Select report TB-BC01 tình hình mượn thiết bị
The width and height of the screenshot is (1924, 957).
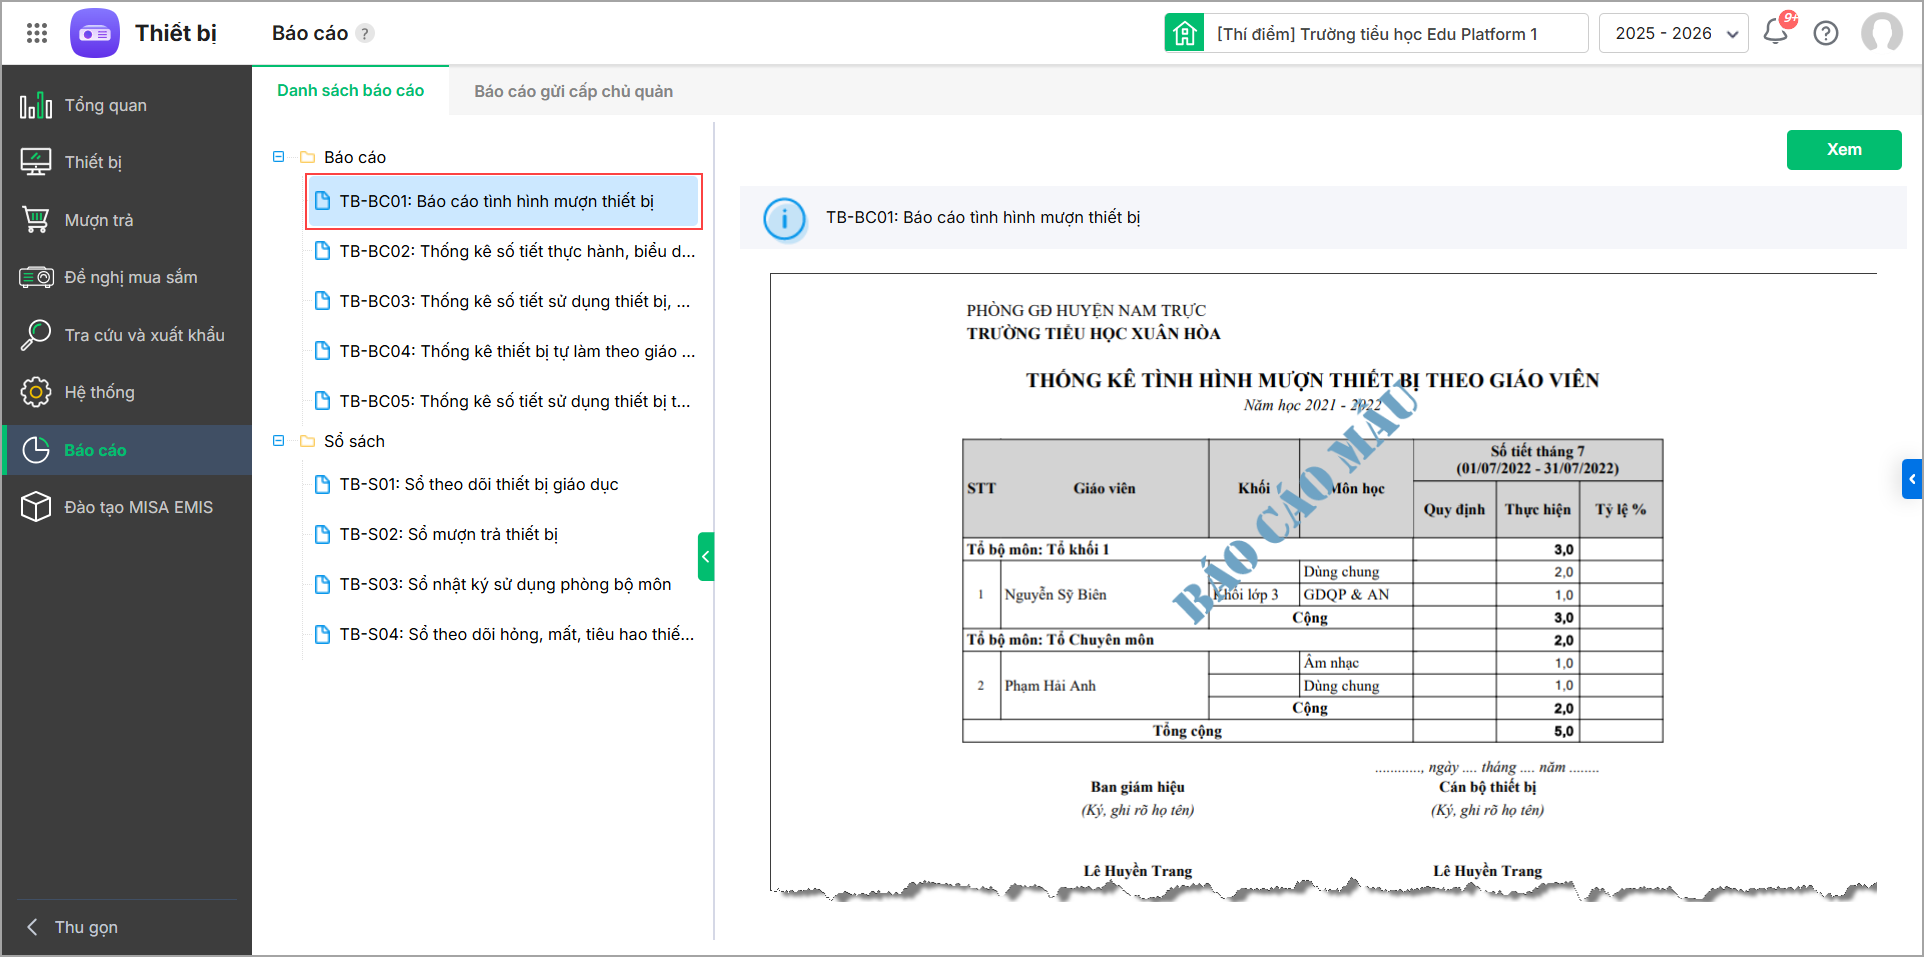point(504,201)
